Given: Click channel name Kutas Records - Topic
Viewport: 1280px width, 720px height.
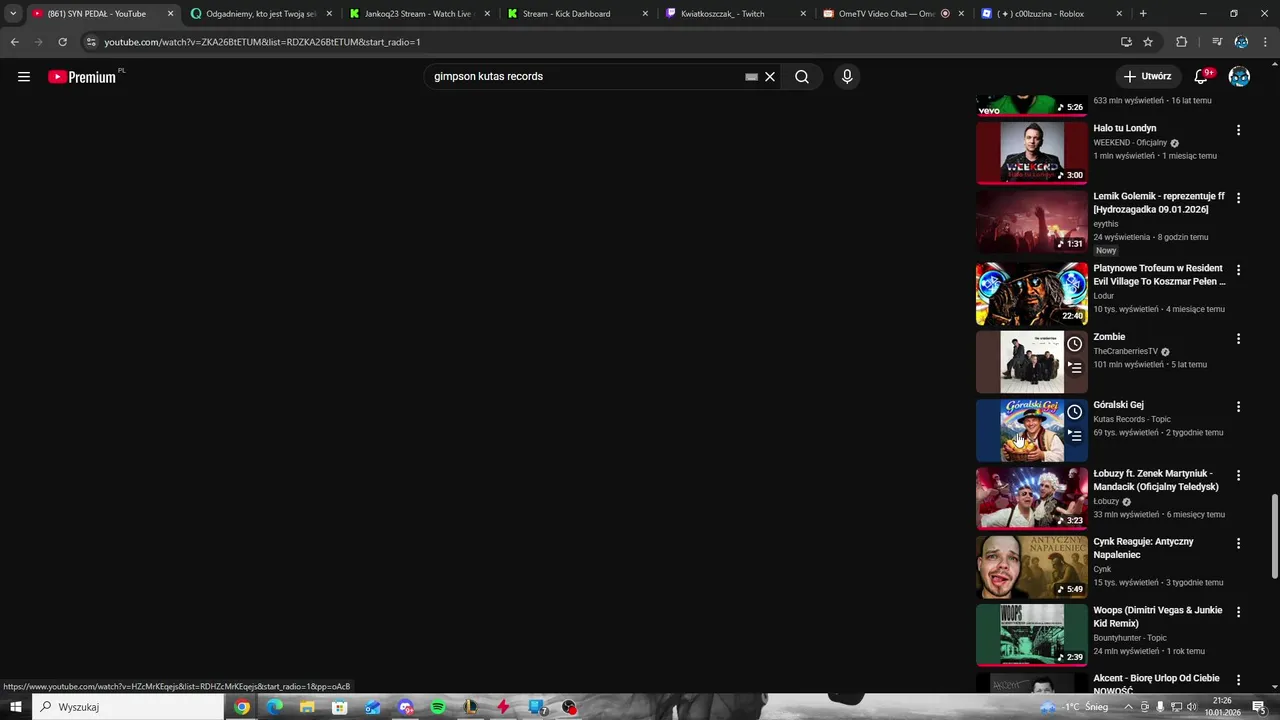Looking at the screenshot, I should (x=1132, y=419).
